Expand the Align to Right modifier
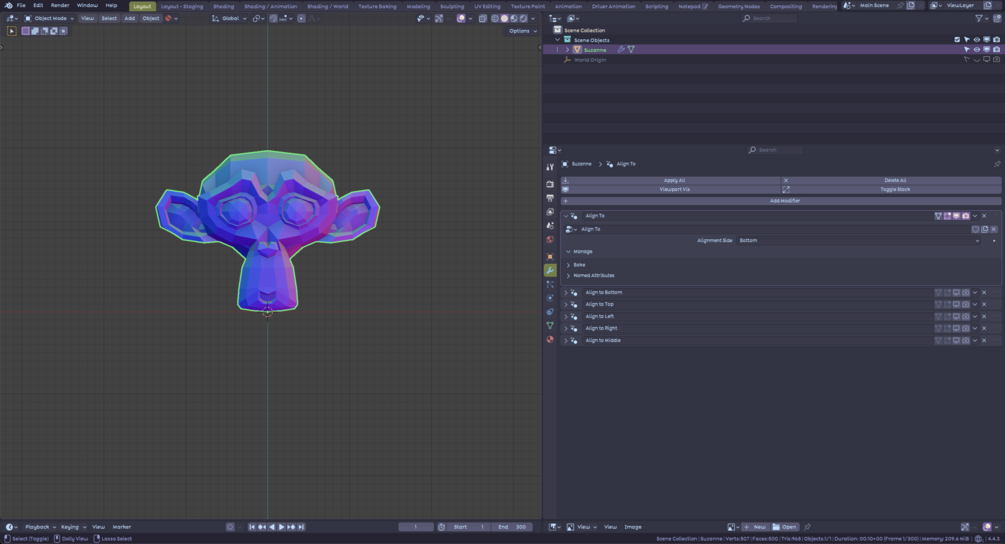The image size is (1005, 544). 566,328
